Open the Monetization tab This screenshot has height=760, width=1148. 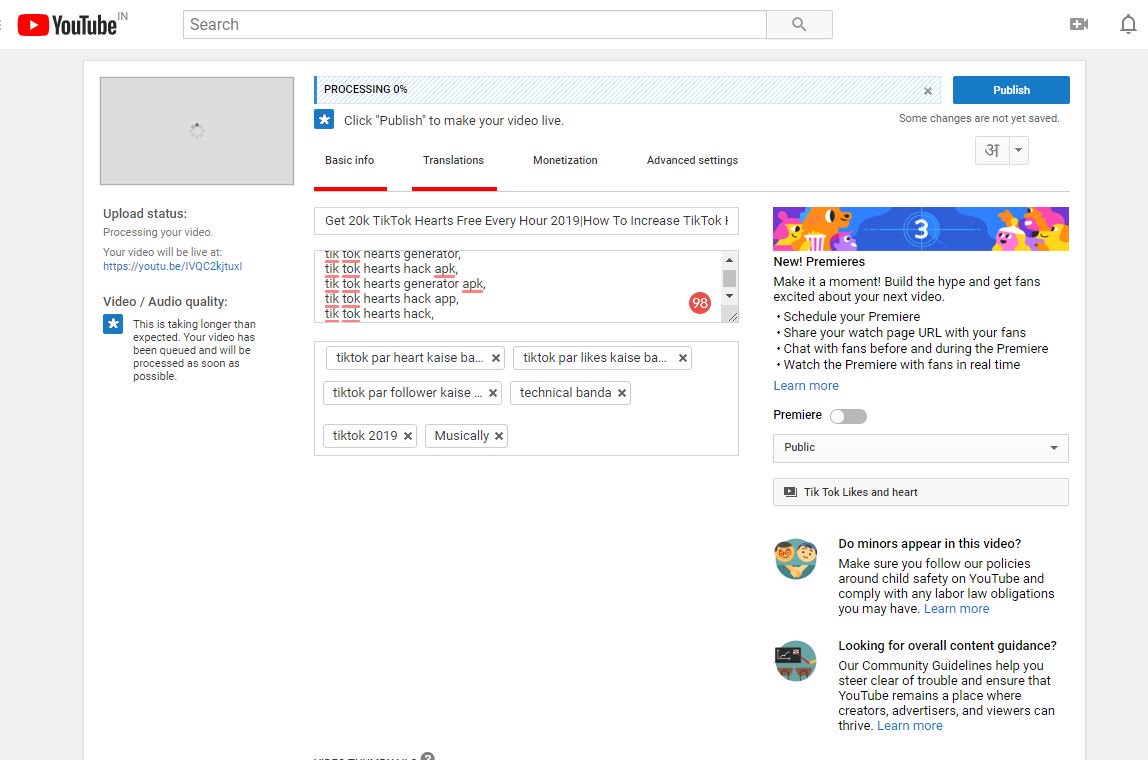point(565,160)
